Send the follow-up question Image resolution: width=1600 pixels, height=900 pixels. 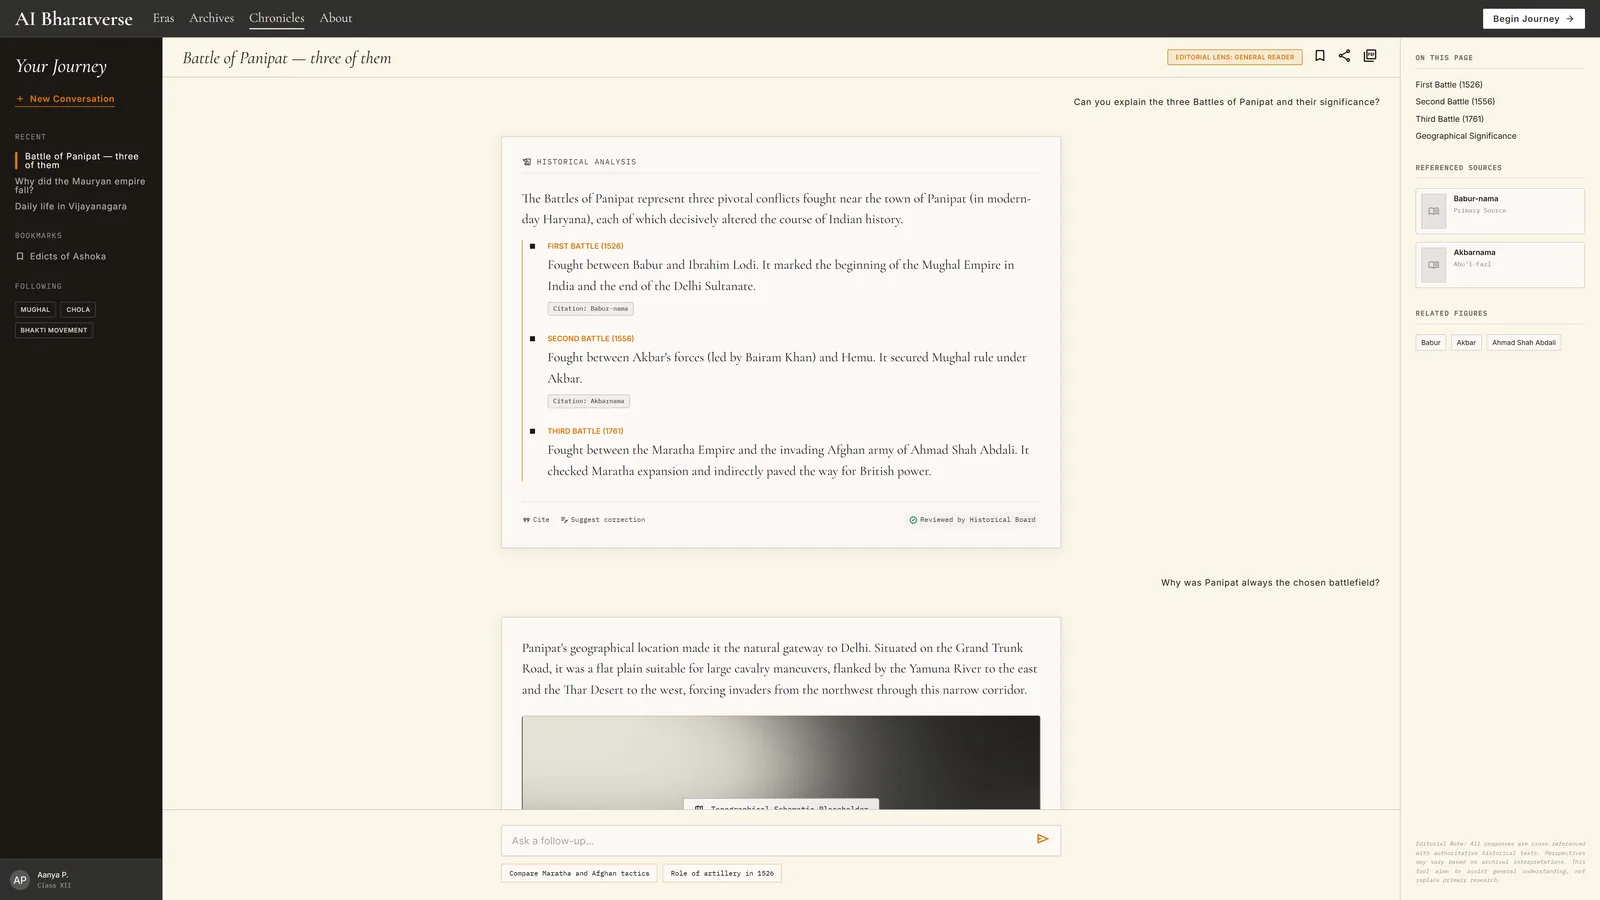pyautogui.click(x=1042, y=839)
